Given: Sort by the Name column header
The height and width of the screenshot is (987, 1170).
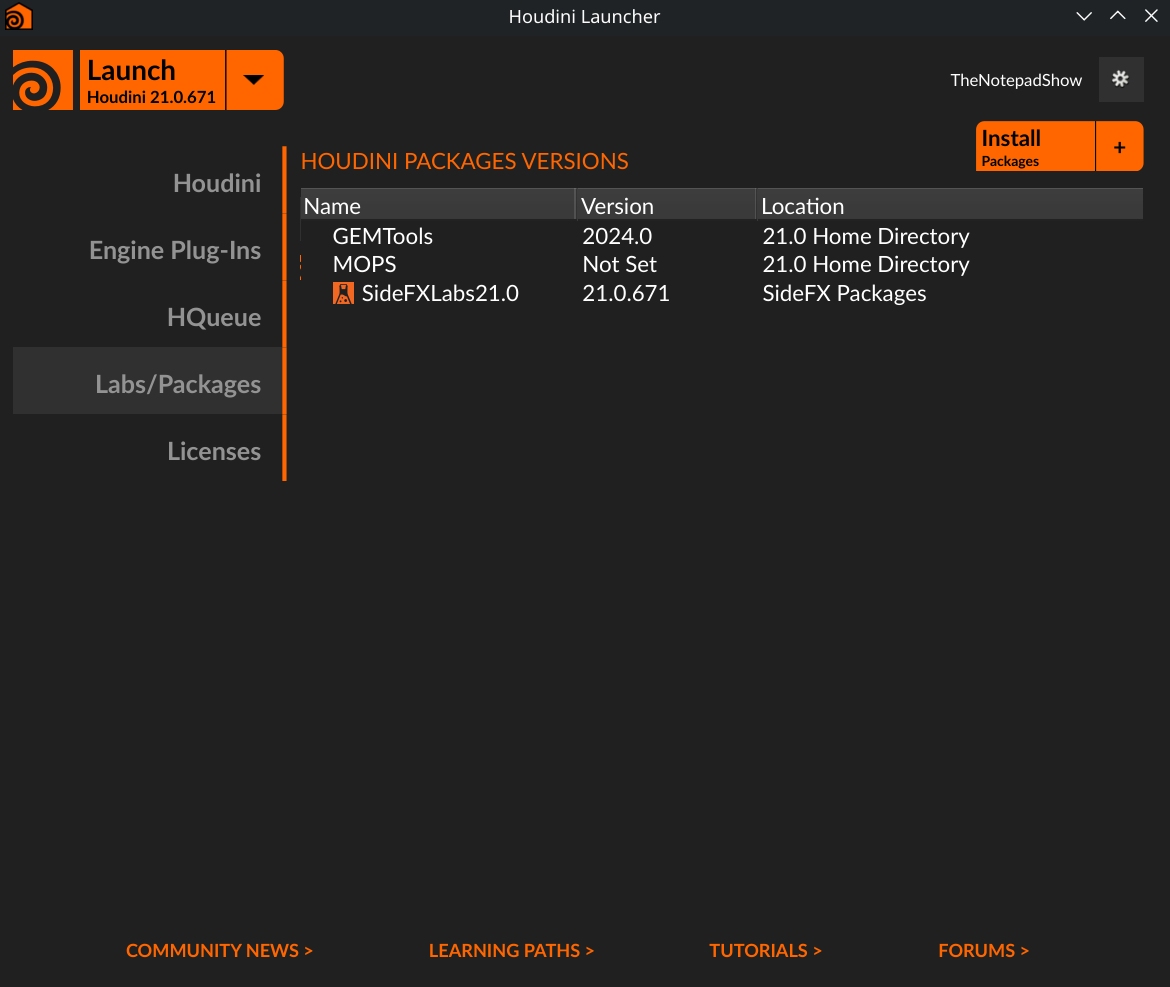Looking at the screenshot, I should pyautogui.click(x=438, y=205).
